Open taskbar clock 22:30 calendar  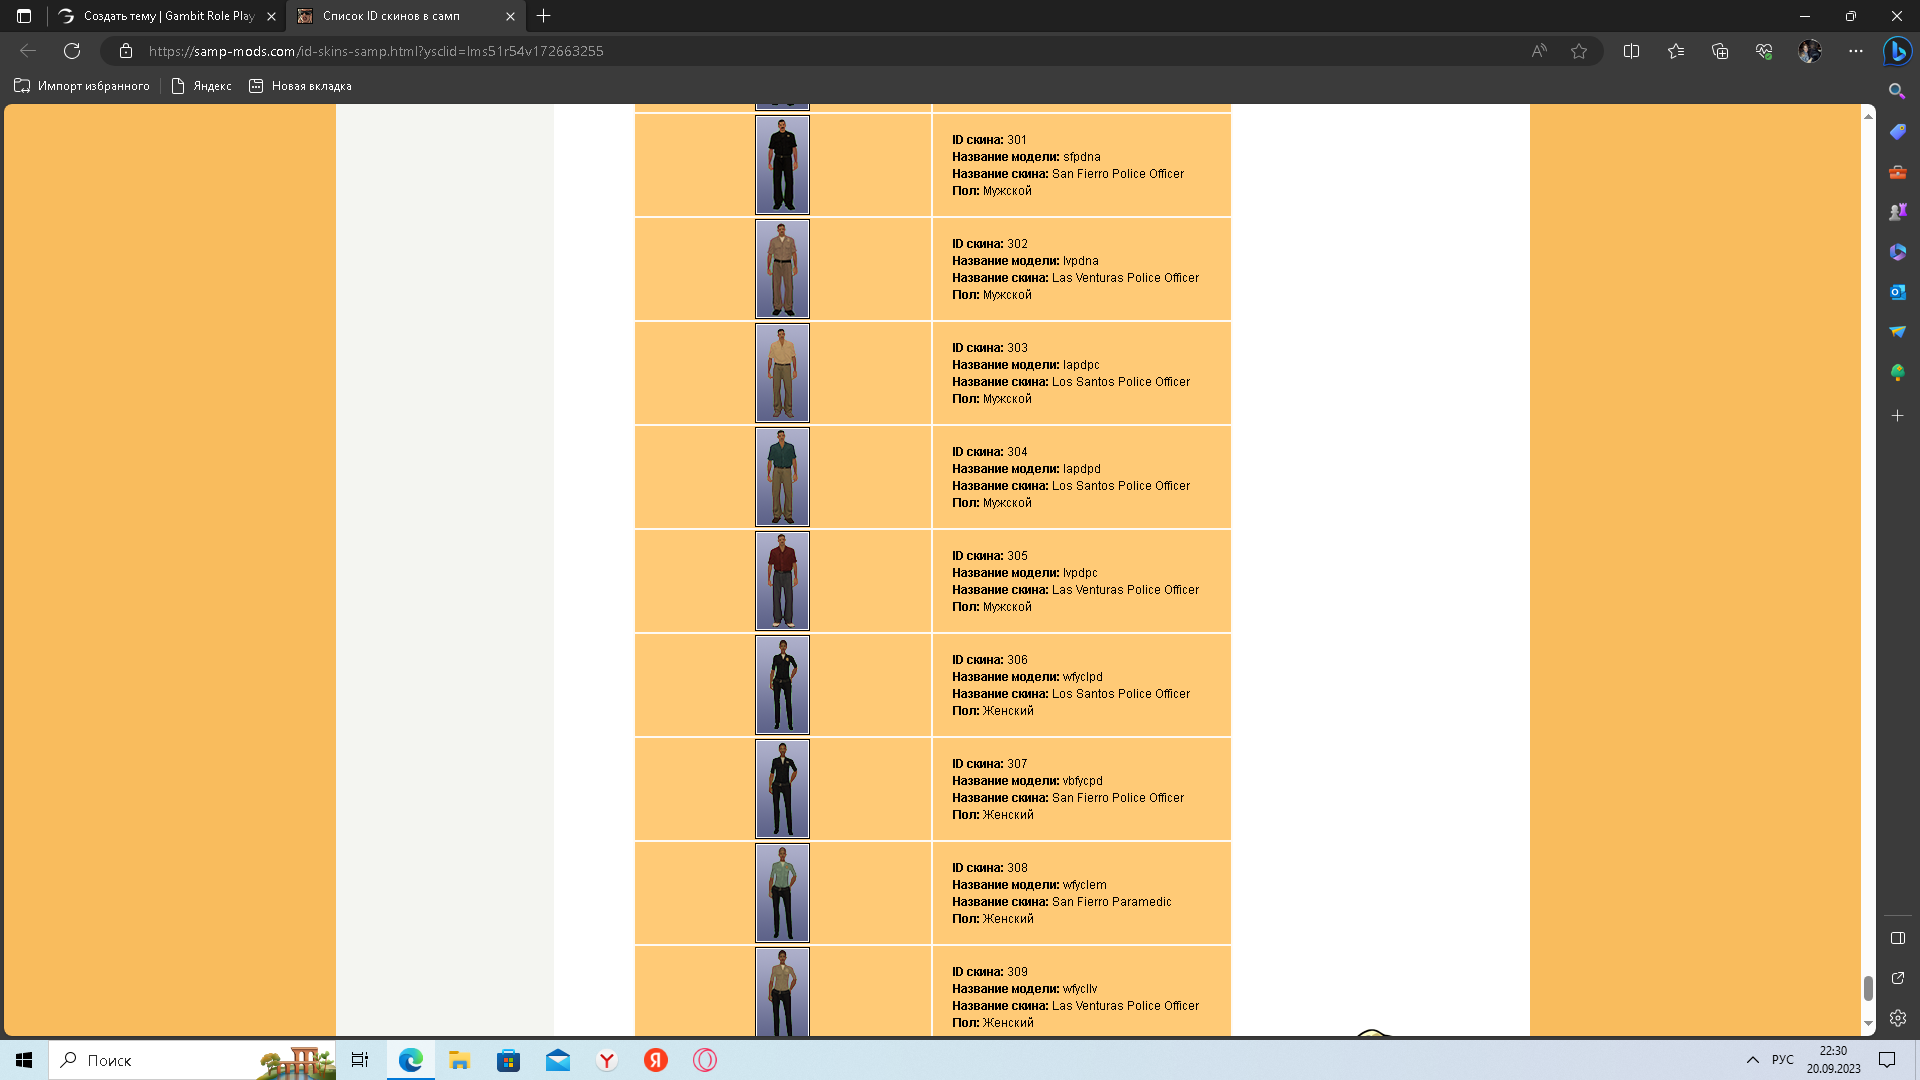point(1833,1060)
